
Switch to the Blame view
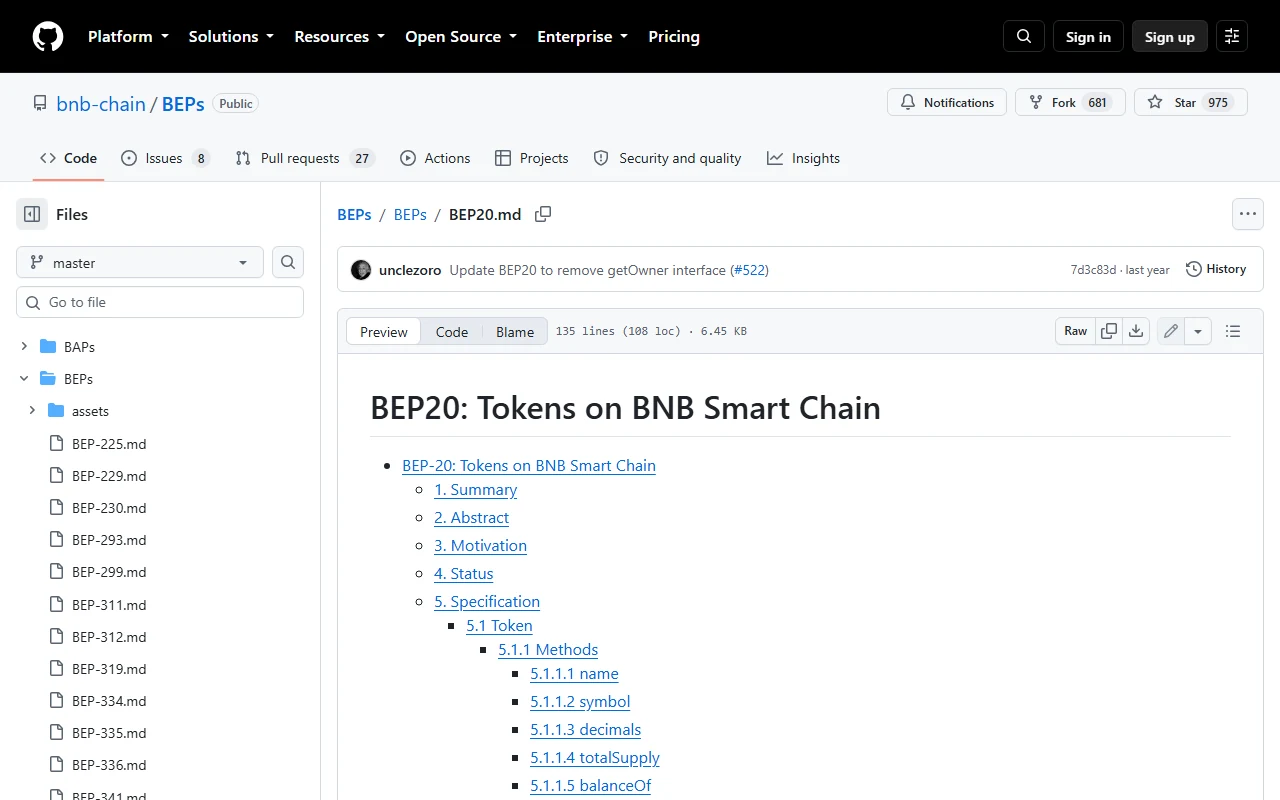point(515,332)
